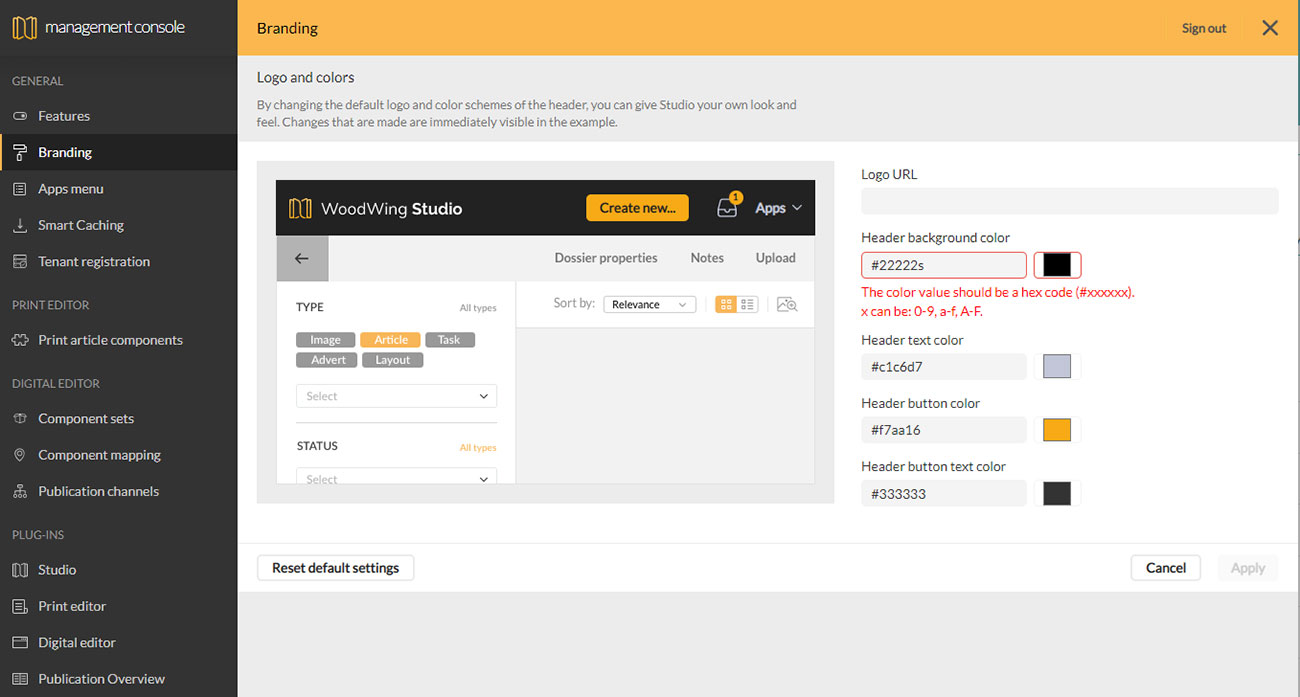The width and height of the screenshot is (1300, 697).
Task: Toggle the Layout type filter tag
Action: point(393,360)
